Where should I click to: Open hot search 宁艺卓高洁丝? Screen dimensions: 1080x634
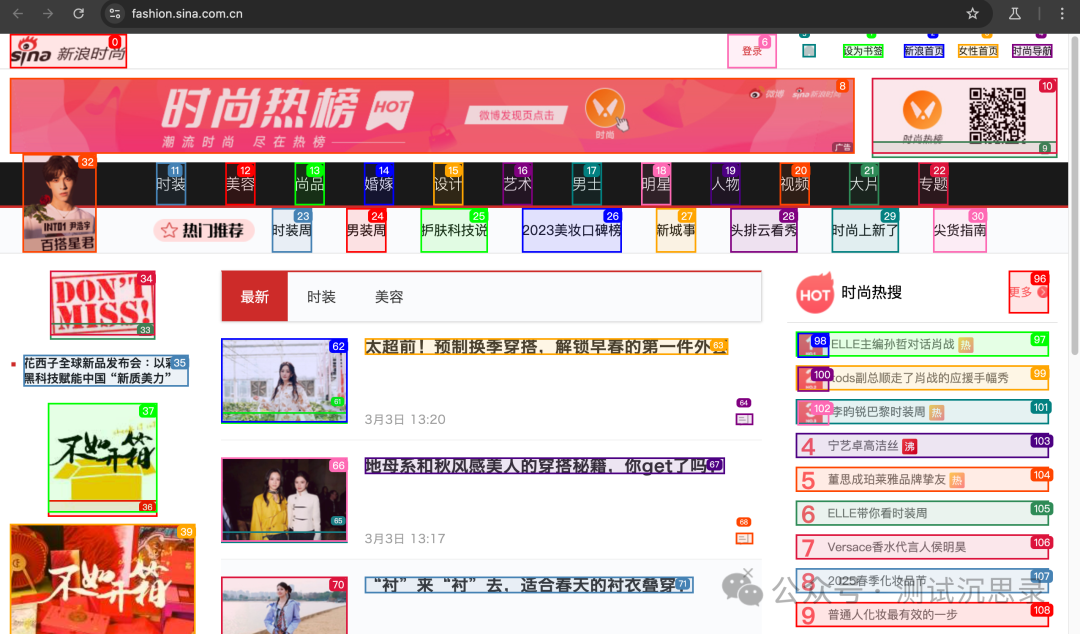(x=922, y=445)
